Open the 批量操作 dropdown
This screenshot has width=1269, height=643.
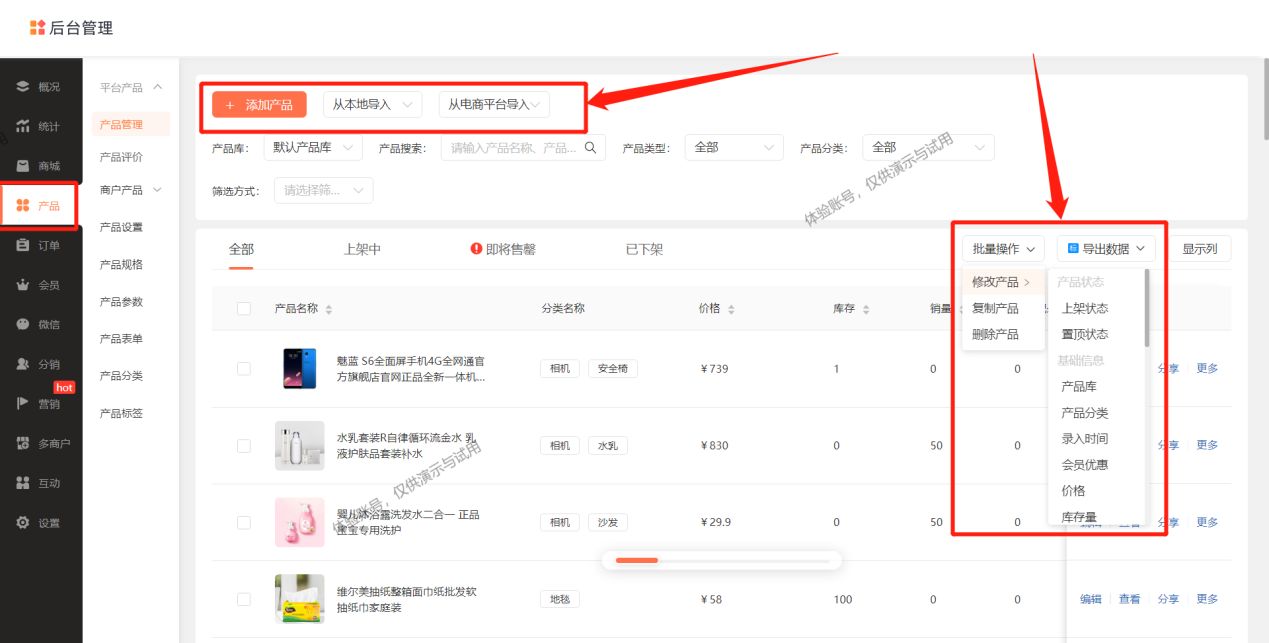pyautogui.click(x=1001, y=248)
